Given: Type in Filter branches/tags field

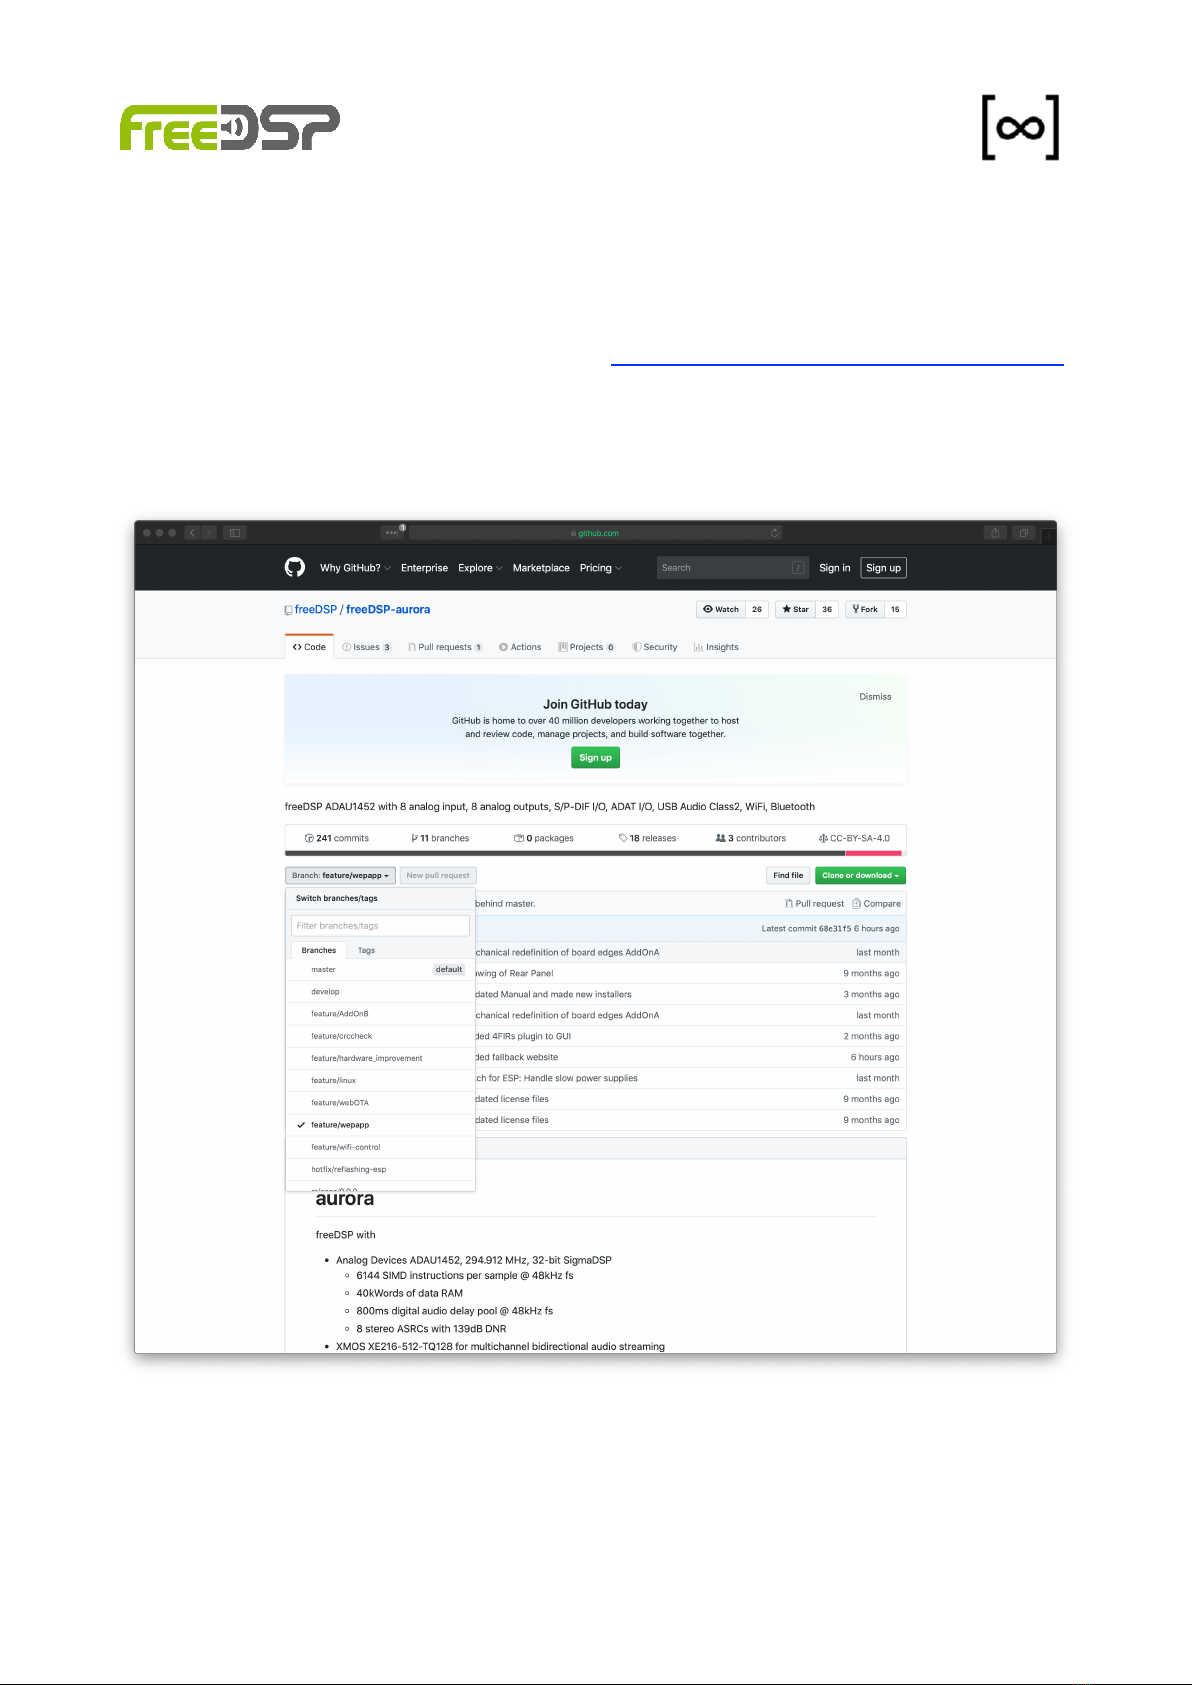Looking at the screenshot, I should (x=380, y=926).
